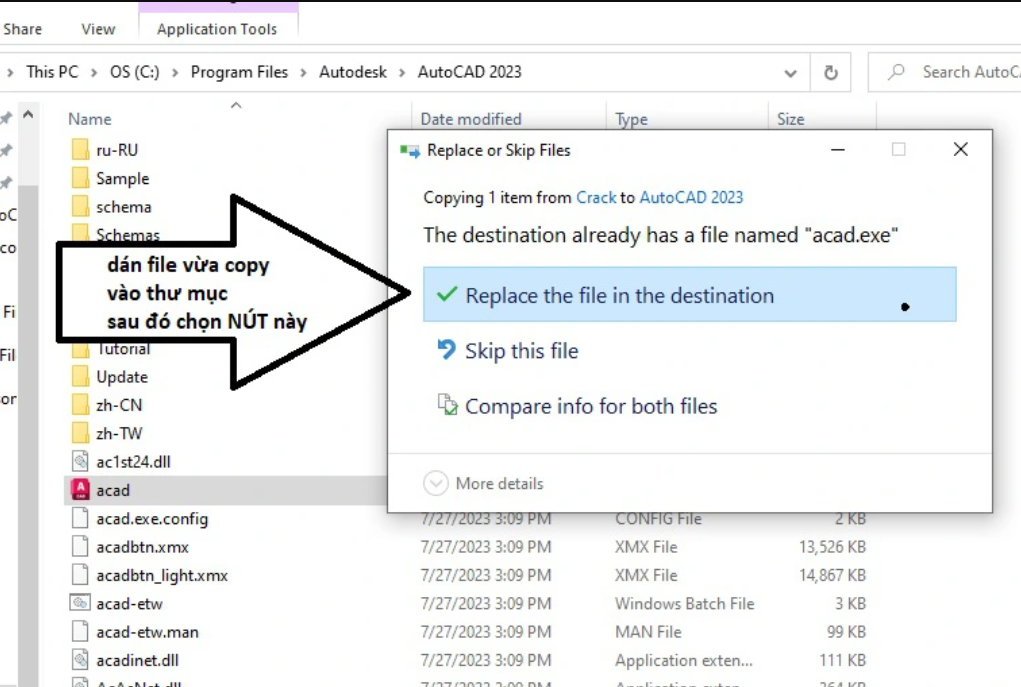
Task: Click the refresh button beside the address bar
Action: (x=830, y=72)
